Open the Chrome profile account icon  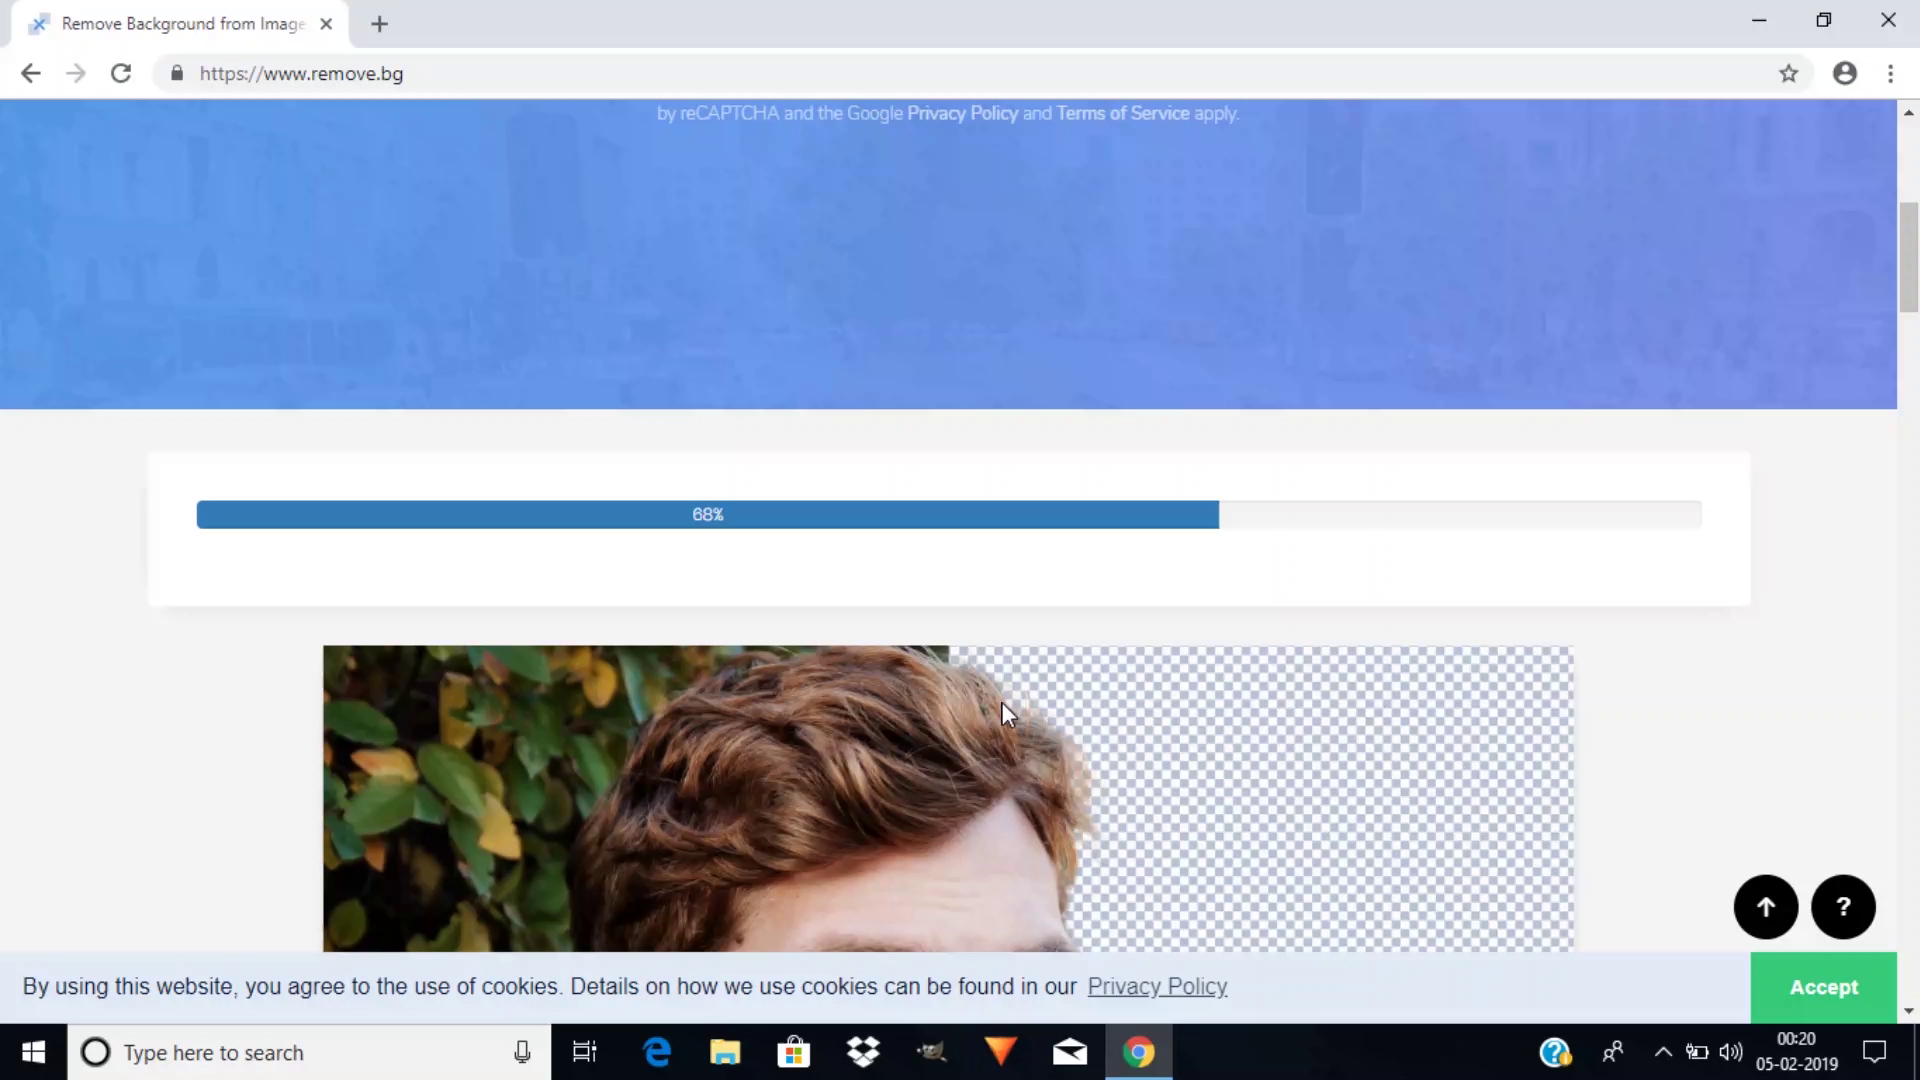click(x=1845, y=73)
